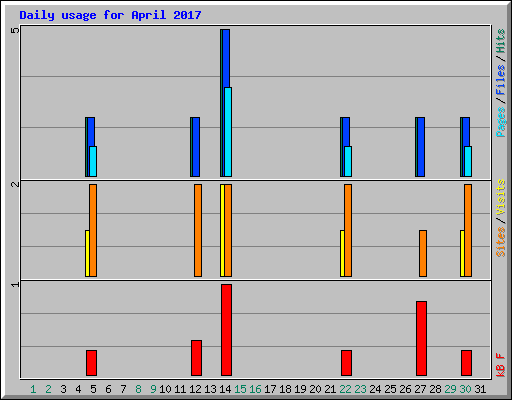The image size is (512, 400).
Task: Click the 'Pages' legend label
Action: click(500, 121)
